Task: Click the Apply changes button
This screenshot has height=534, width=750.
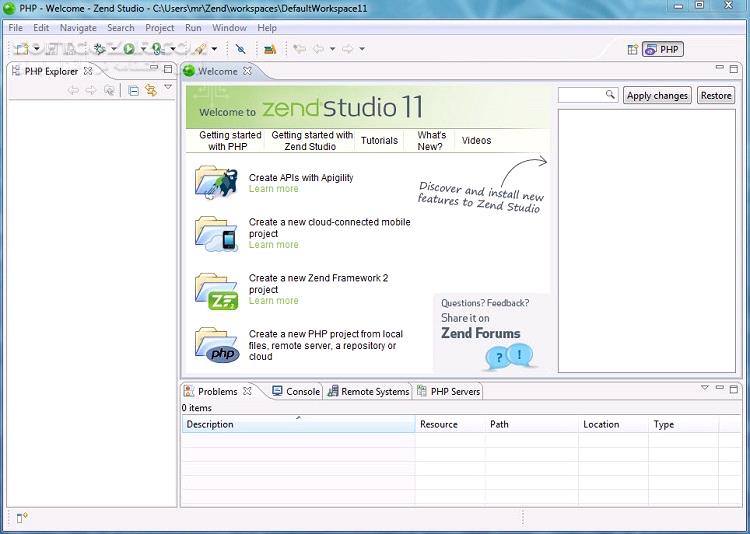Action: click(x=657, y=95)
